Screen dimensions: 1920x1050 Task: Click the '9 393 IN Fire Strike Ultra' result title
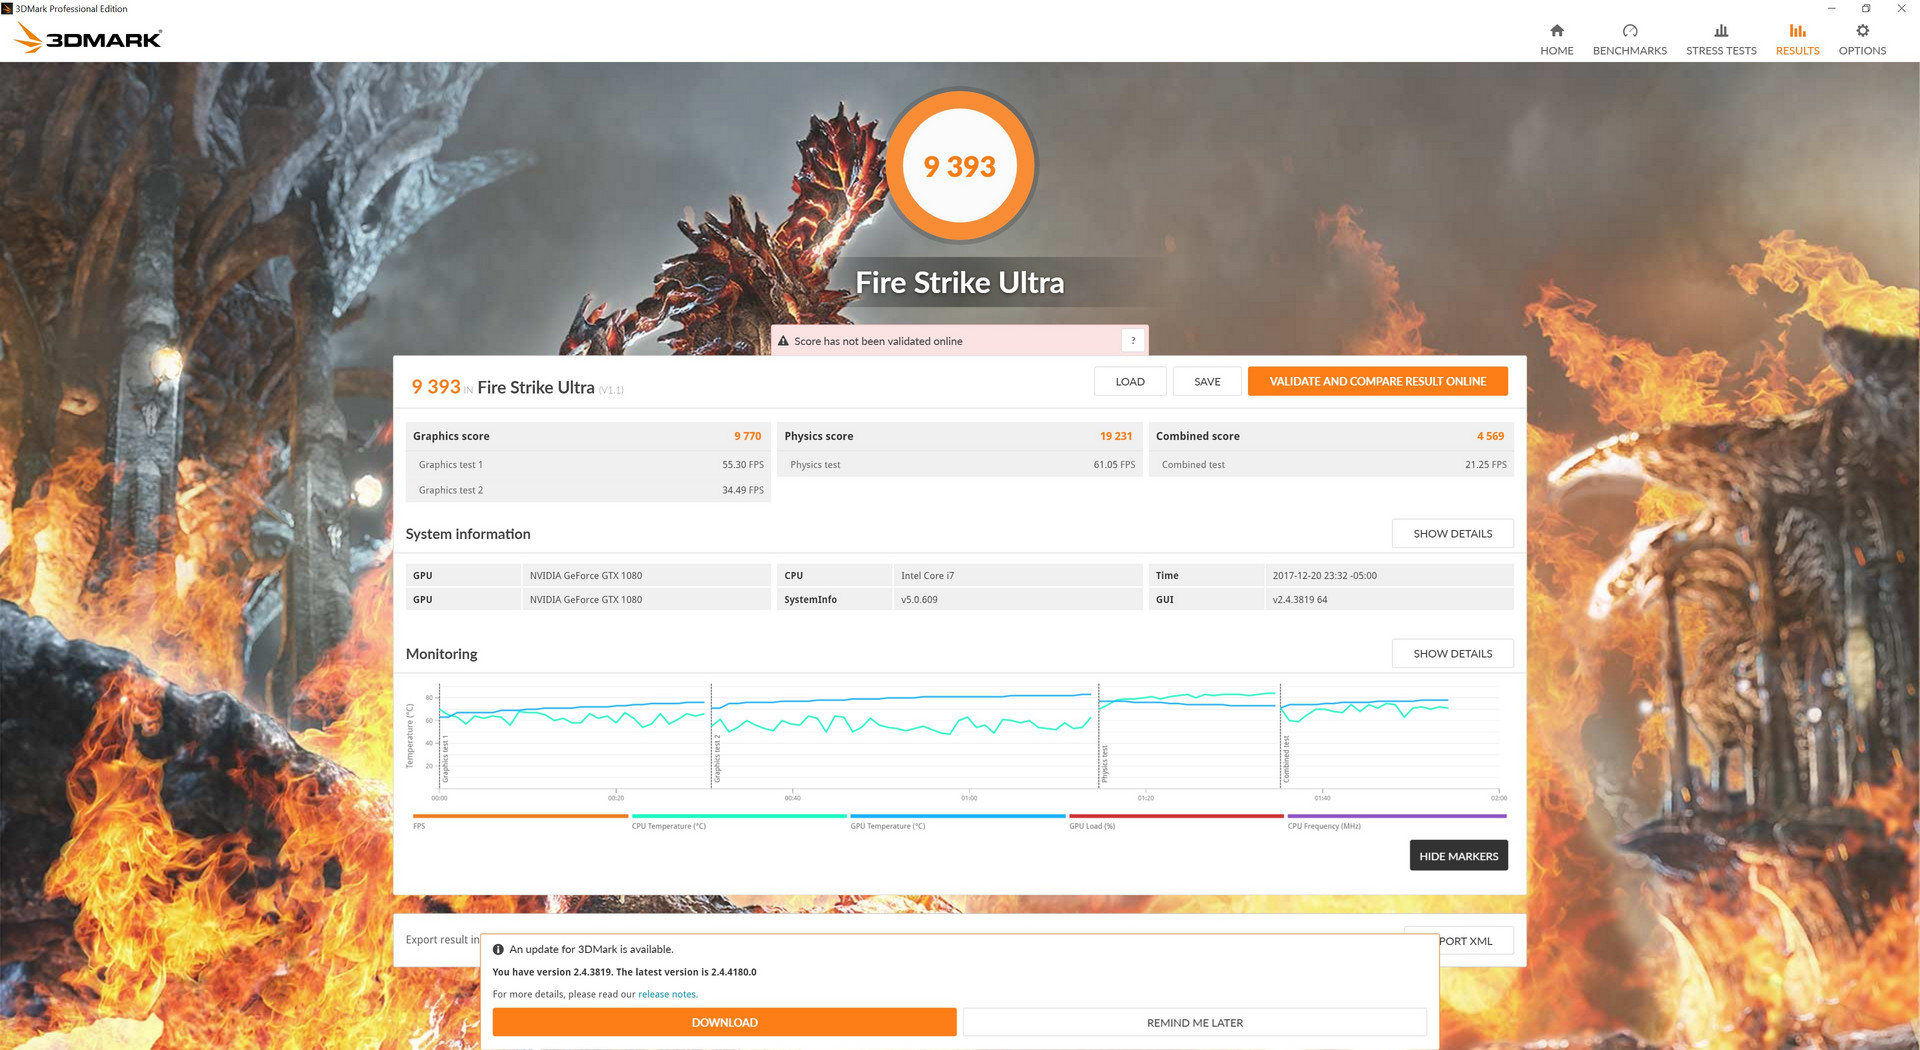coord(517,387)
